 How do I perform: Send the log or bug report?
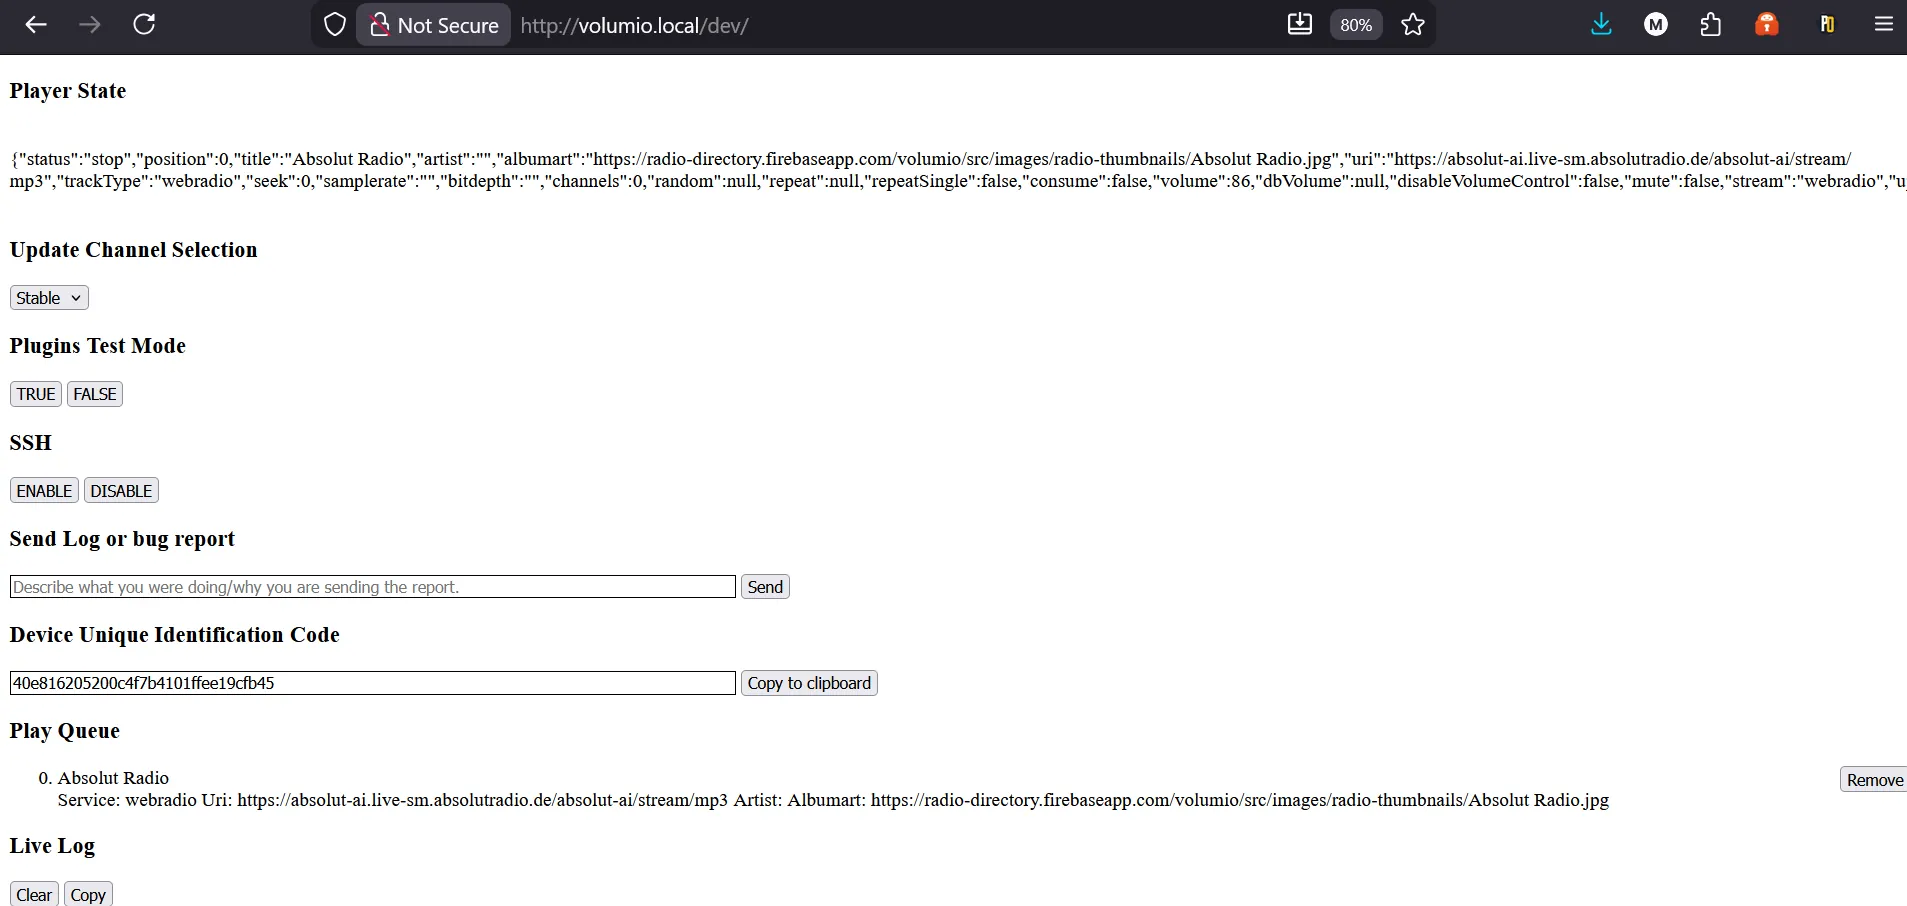(765, 587)
